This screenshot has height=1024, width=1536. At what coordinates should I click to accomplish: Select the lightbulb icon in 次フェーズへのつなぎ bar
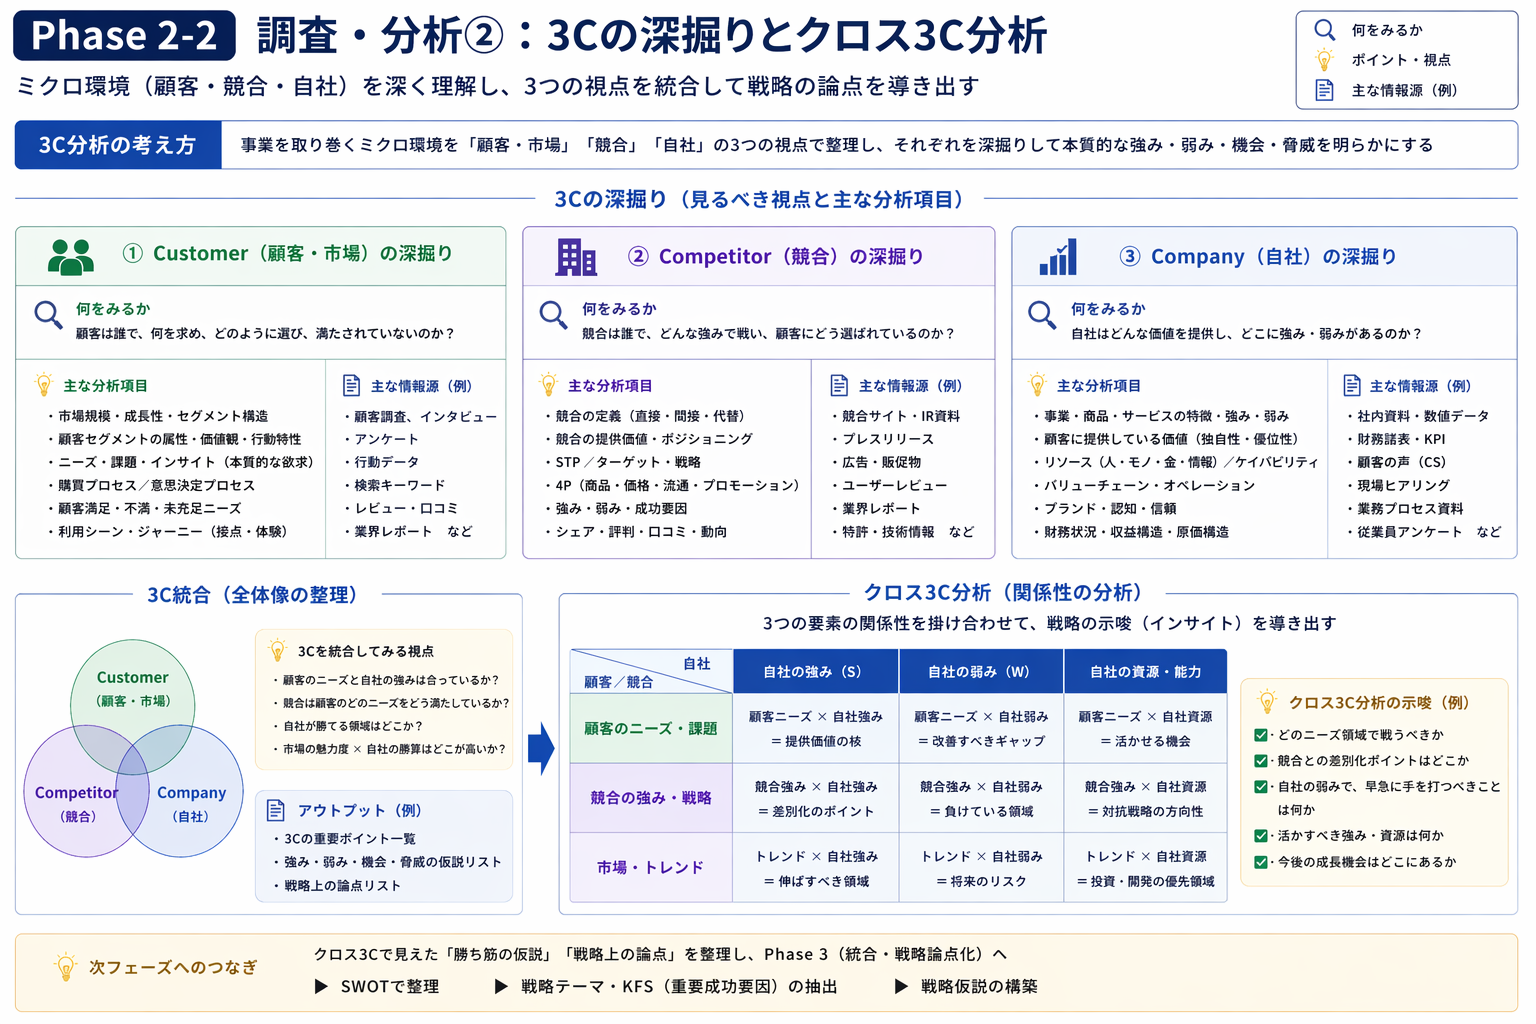(67, 965)
